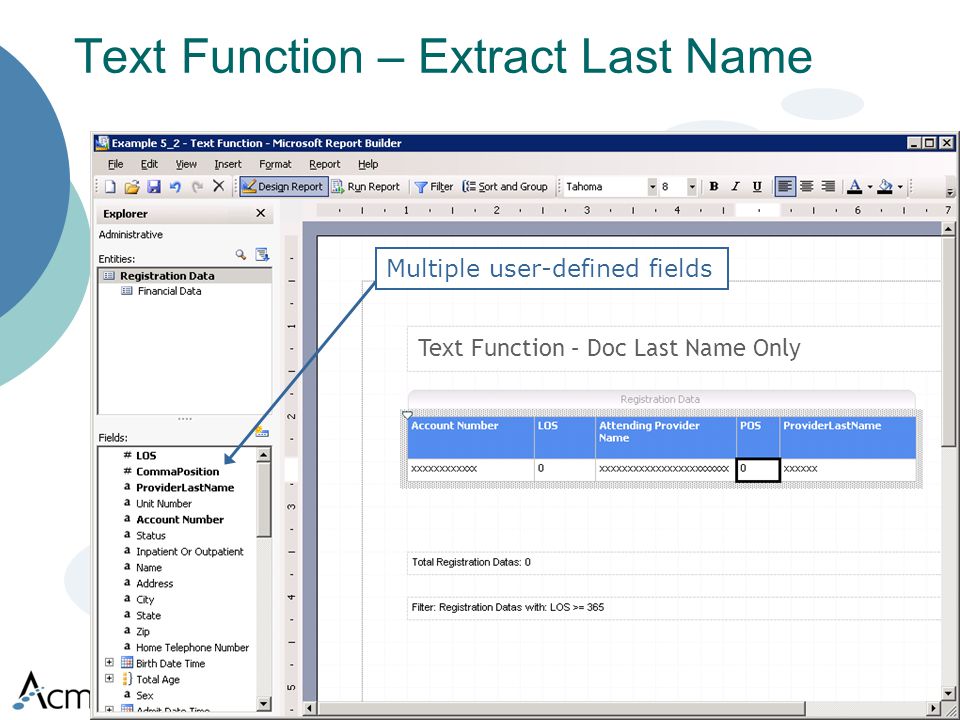The height and width of the screenshot is (720, 960).
Task: Center align text
Action: click(x=807, y=187)
